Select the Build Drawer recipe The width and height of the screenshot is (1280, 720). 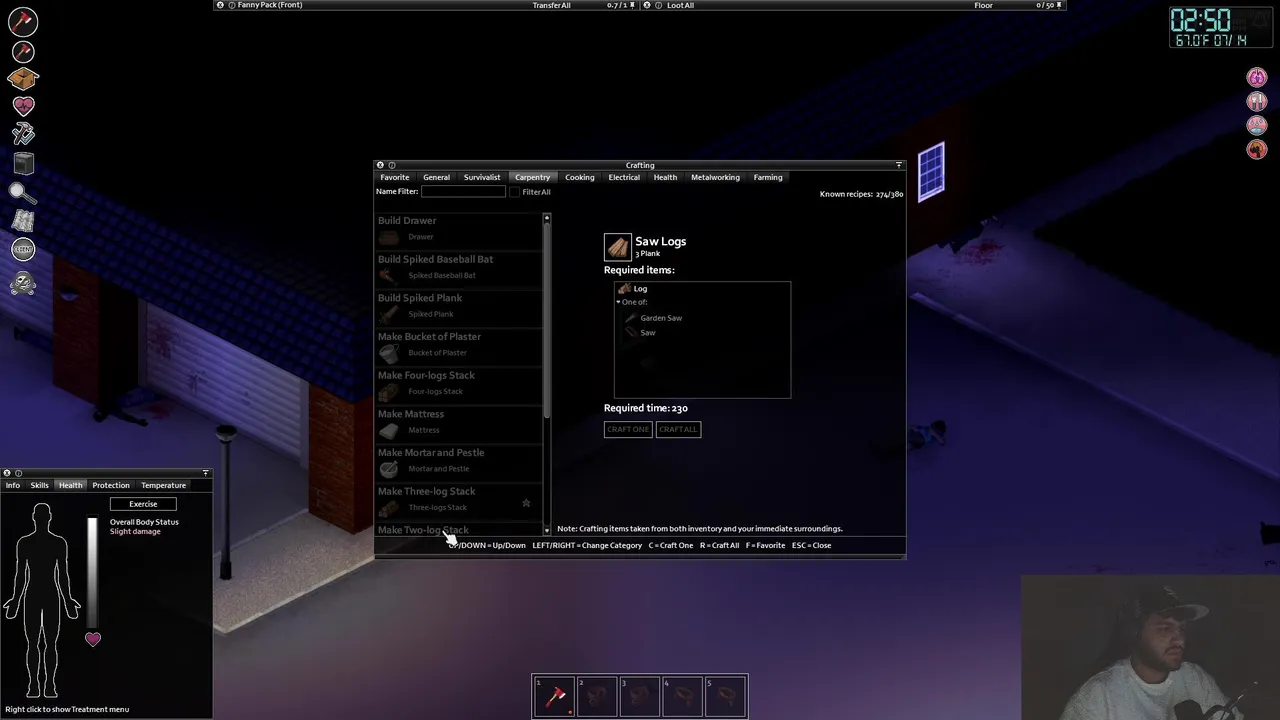pos(458,229)
